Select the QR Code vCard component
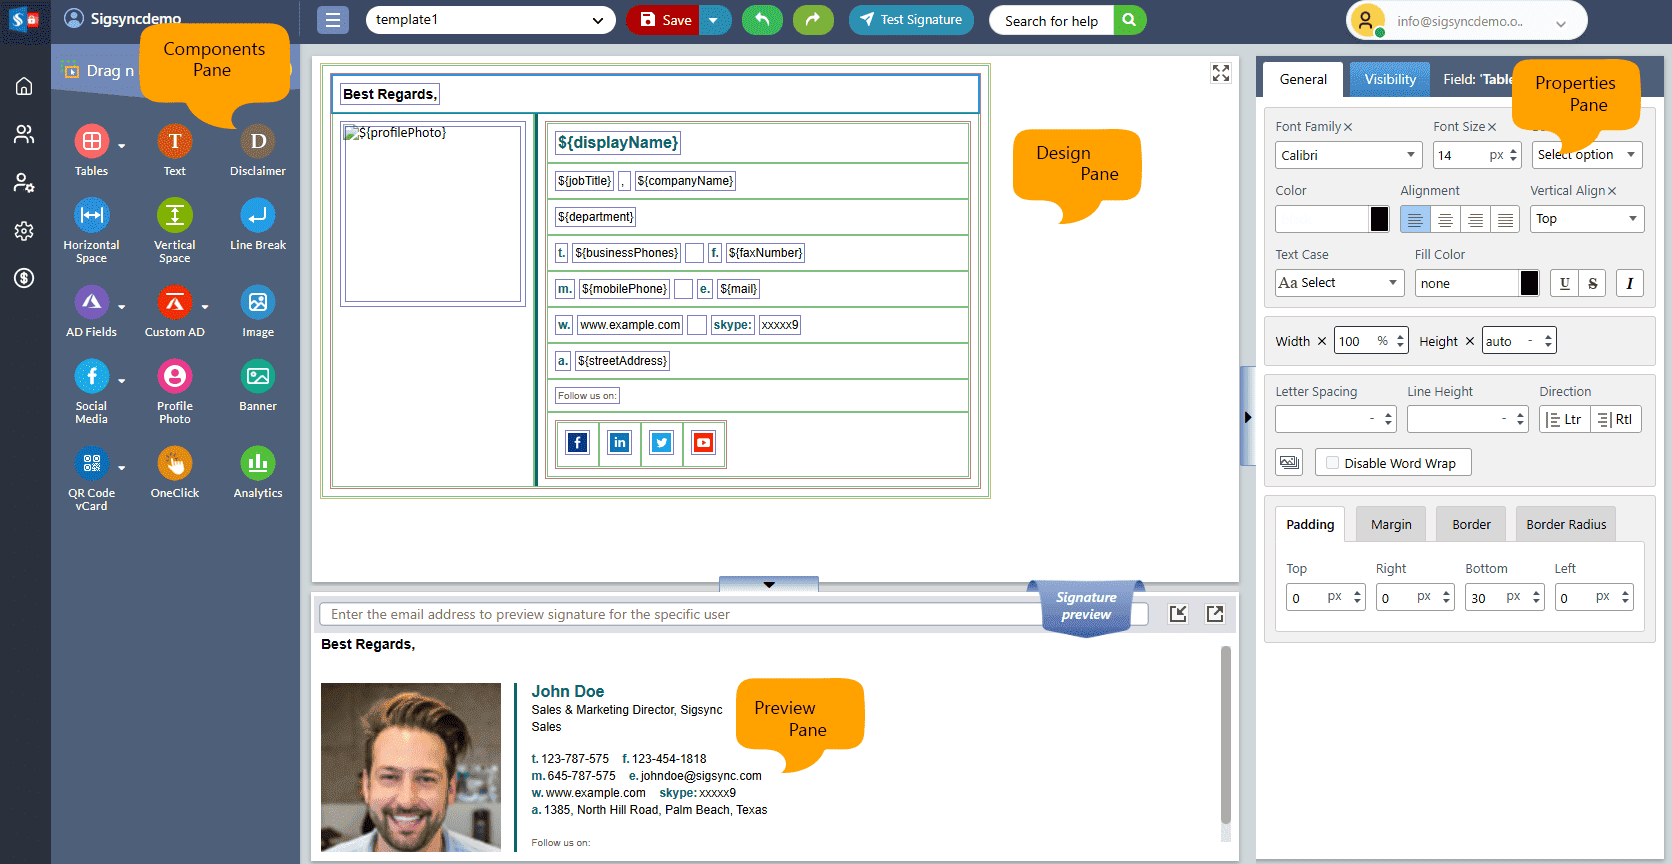This screenshot has height=864, width=1672. pos(92,464)
